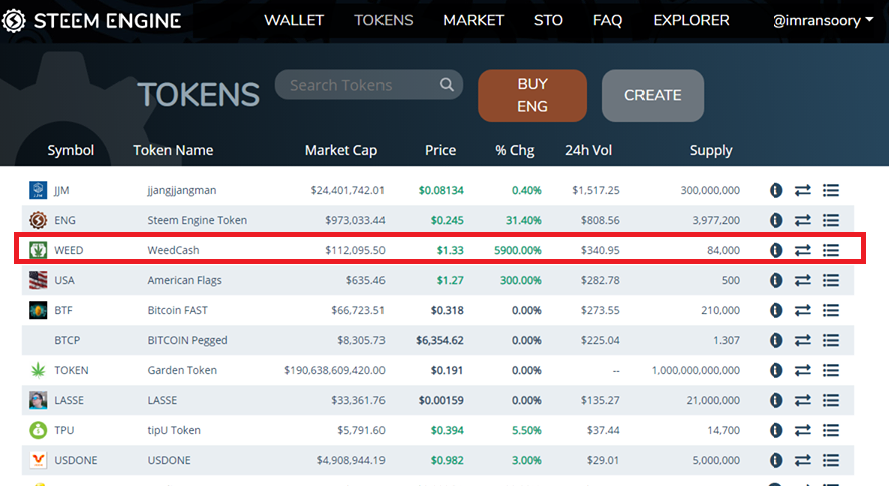
Task: Open trade arrows icon for TPU
Action: tap(803, 430)
